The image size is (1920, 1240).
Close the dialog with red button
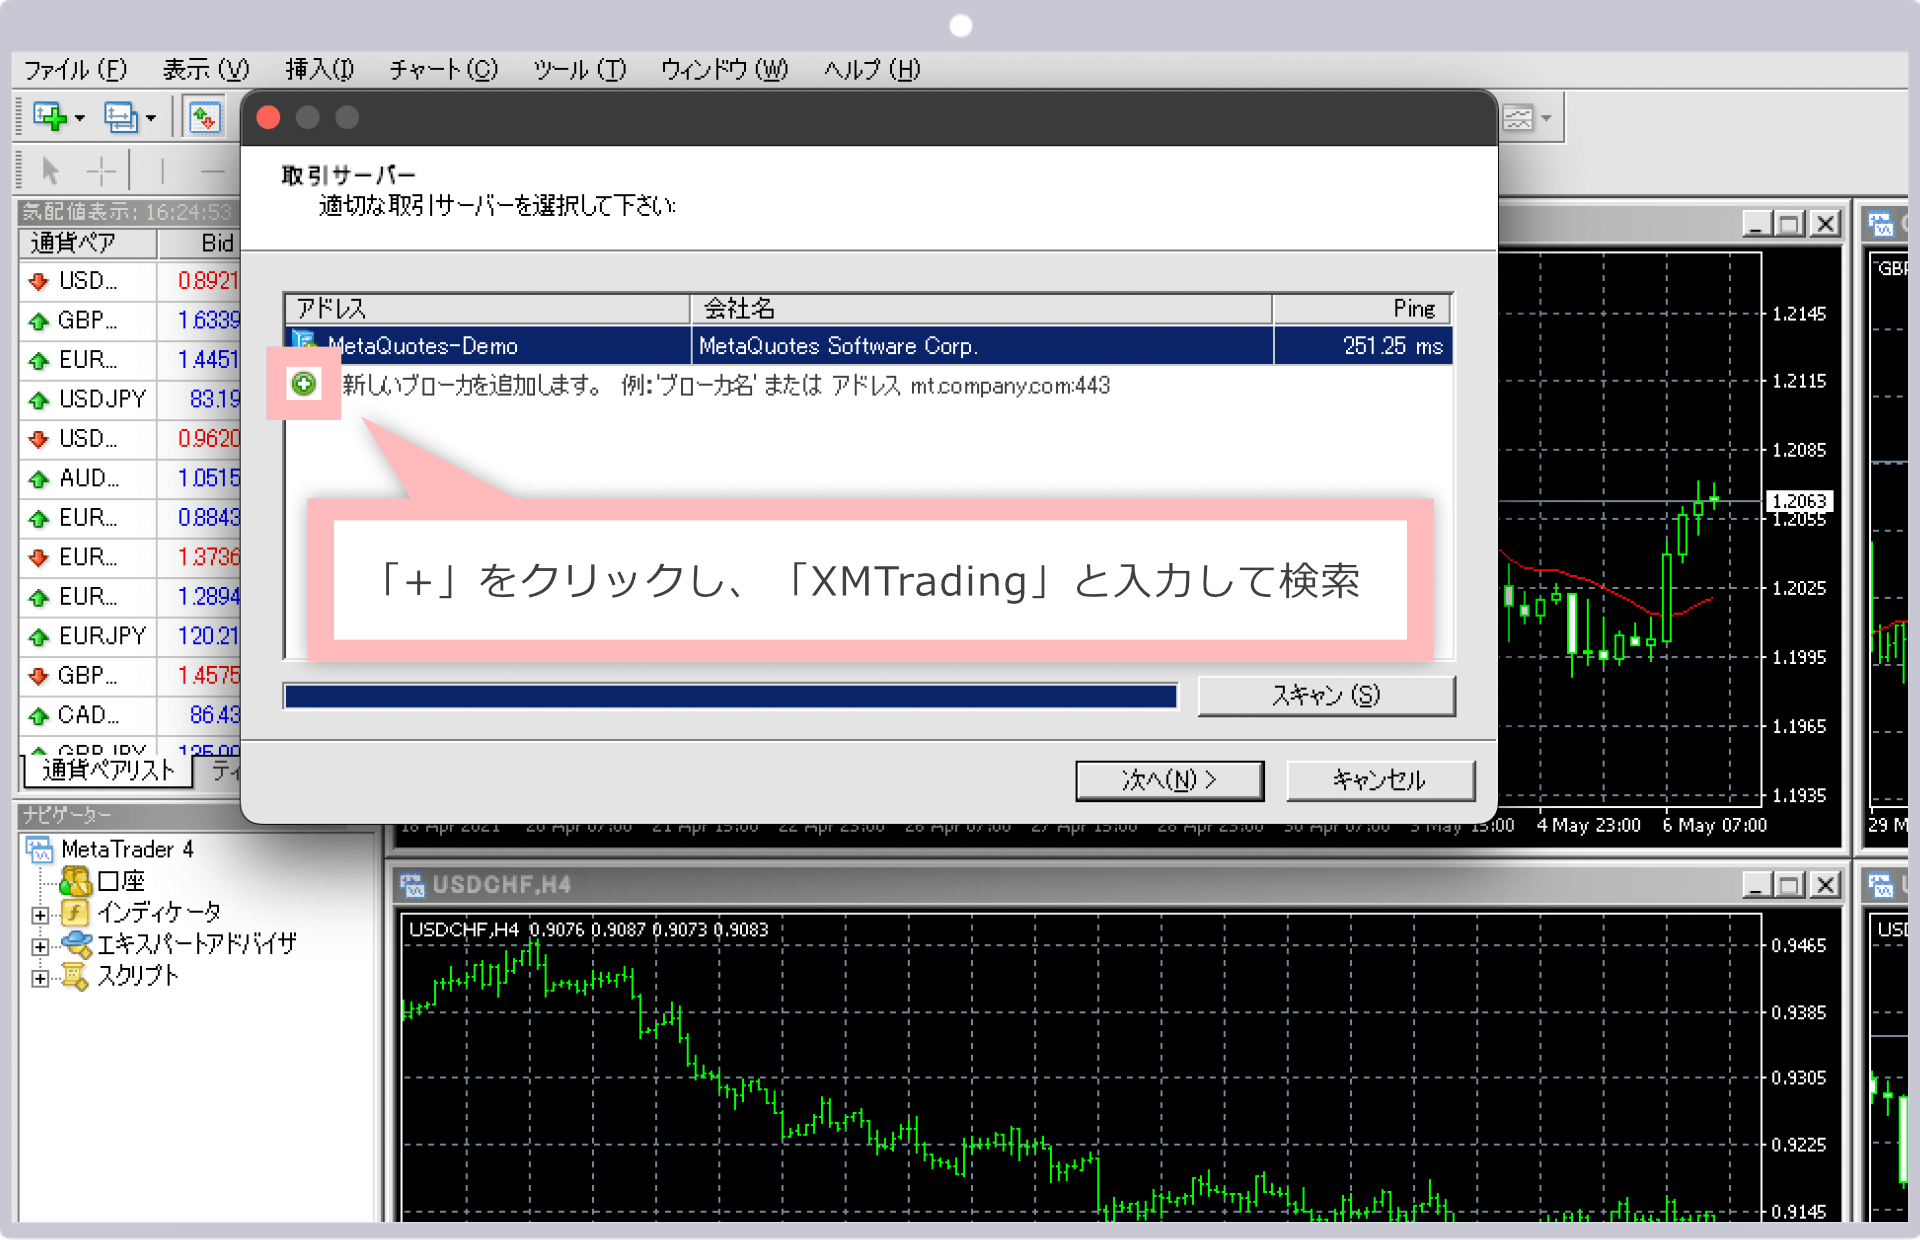click(268, 118)
